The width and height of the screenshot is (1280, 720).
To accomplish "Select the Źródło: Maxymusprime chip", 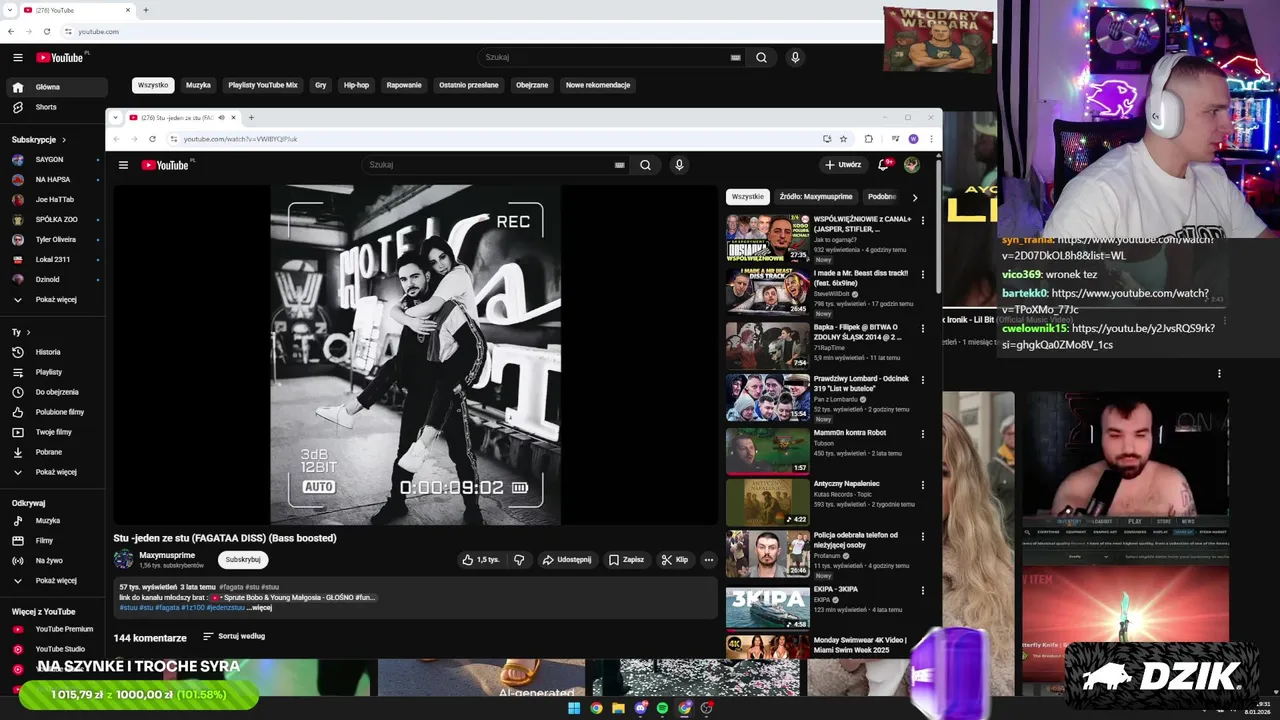I will click(x=816, y=197).
